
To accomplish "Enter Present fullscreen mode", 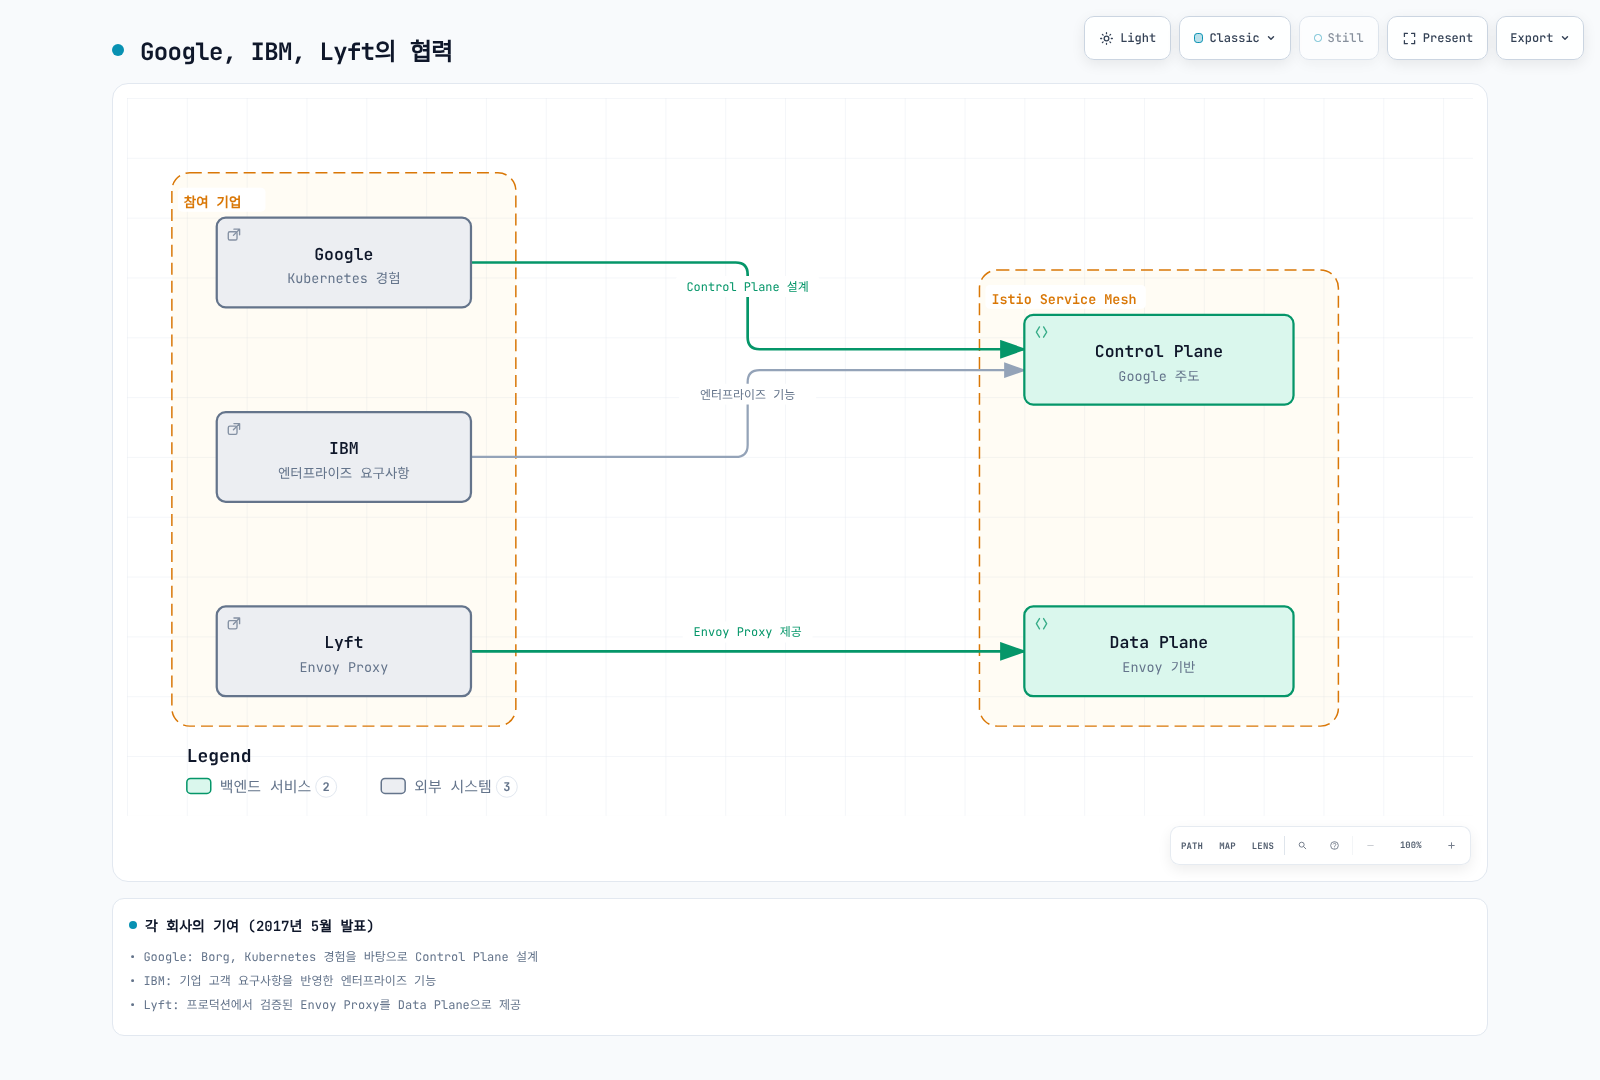I will point(1437,38).
